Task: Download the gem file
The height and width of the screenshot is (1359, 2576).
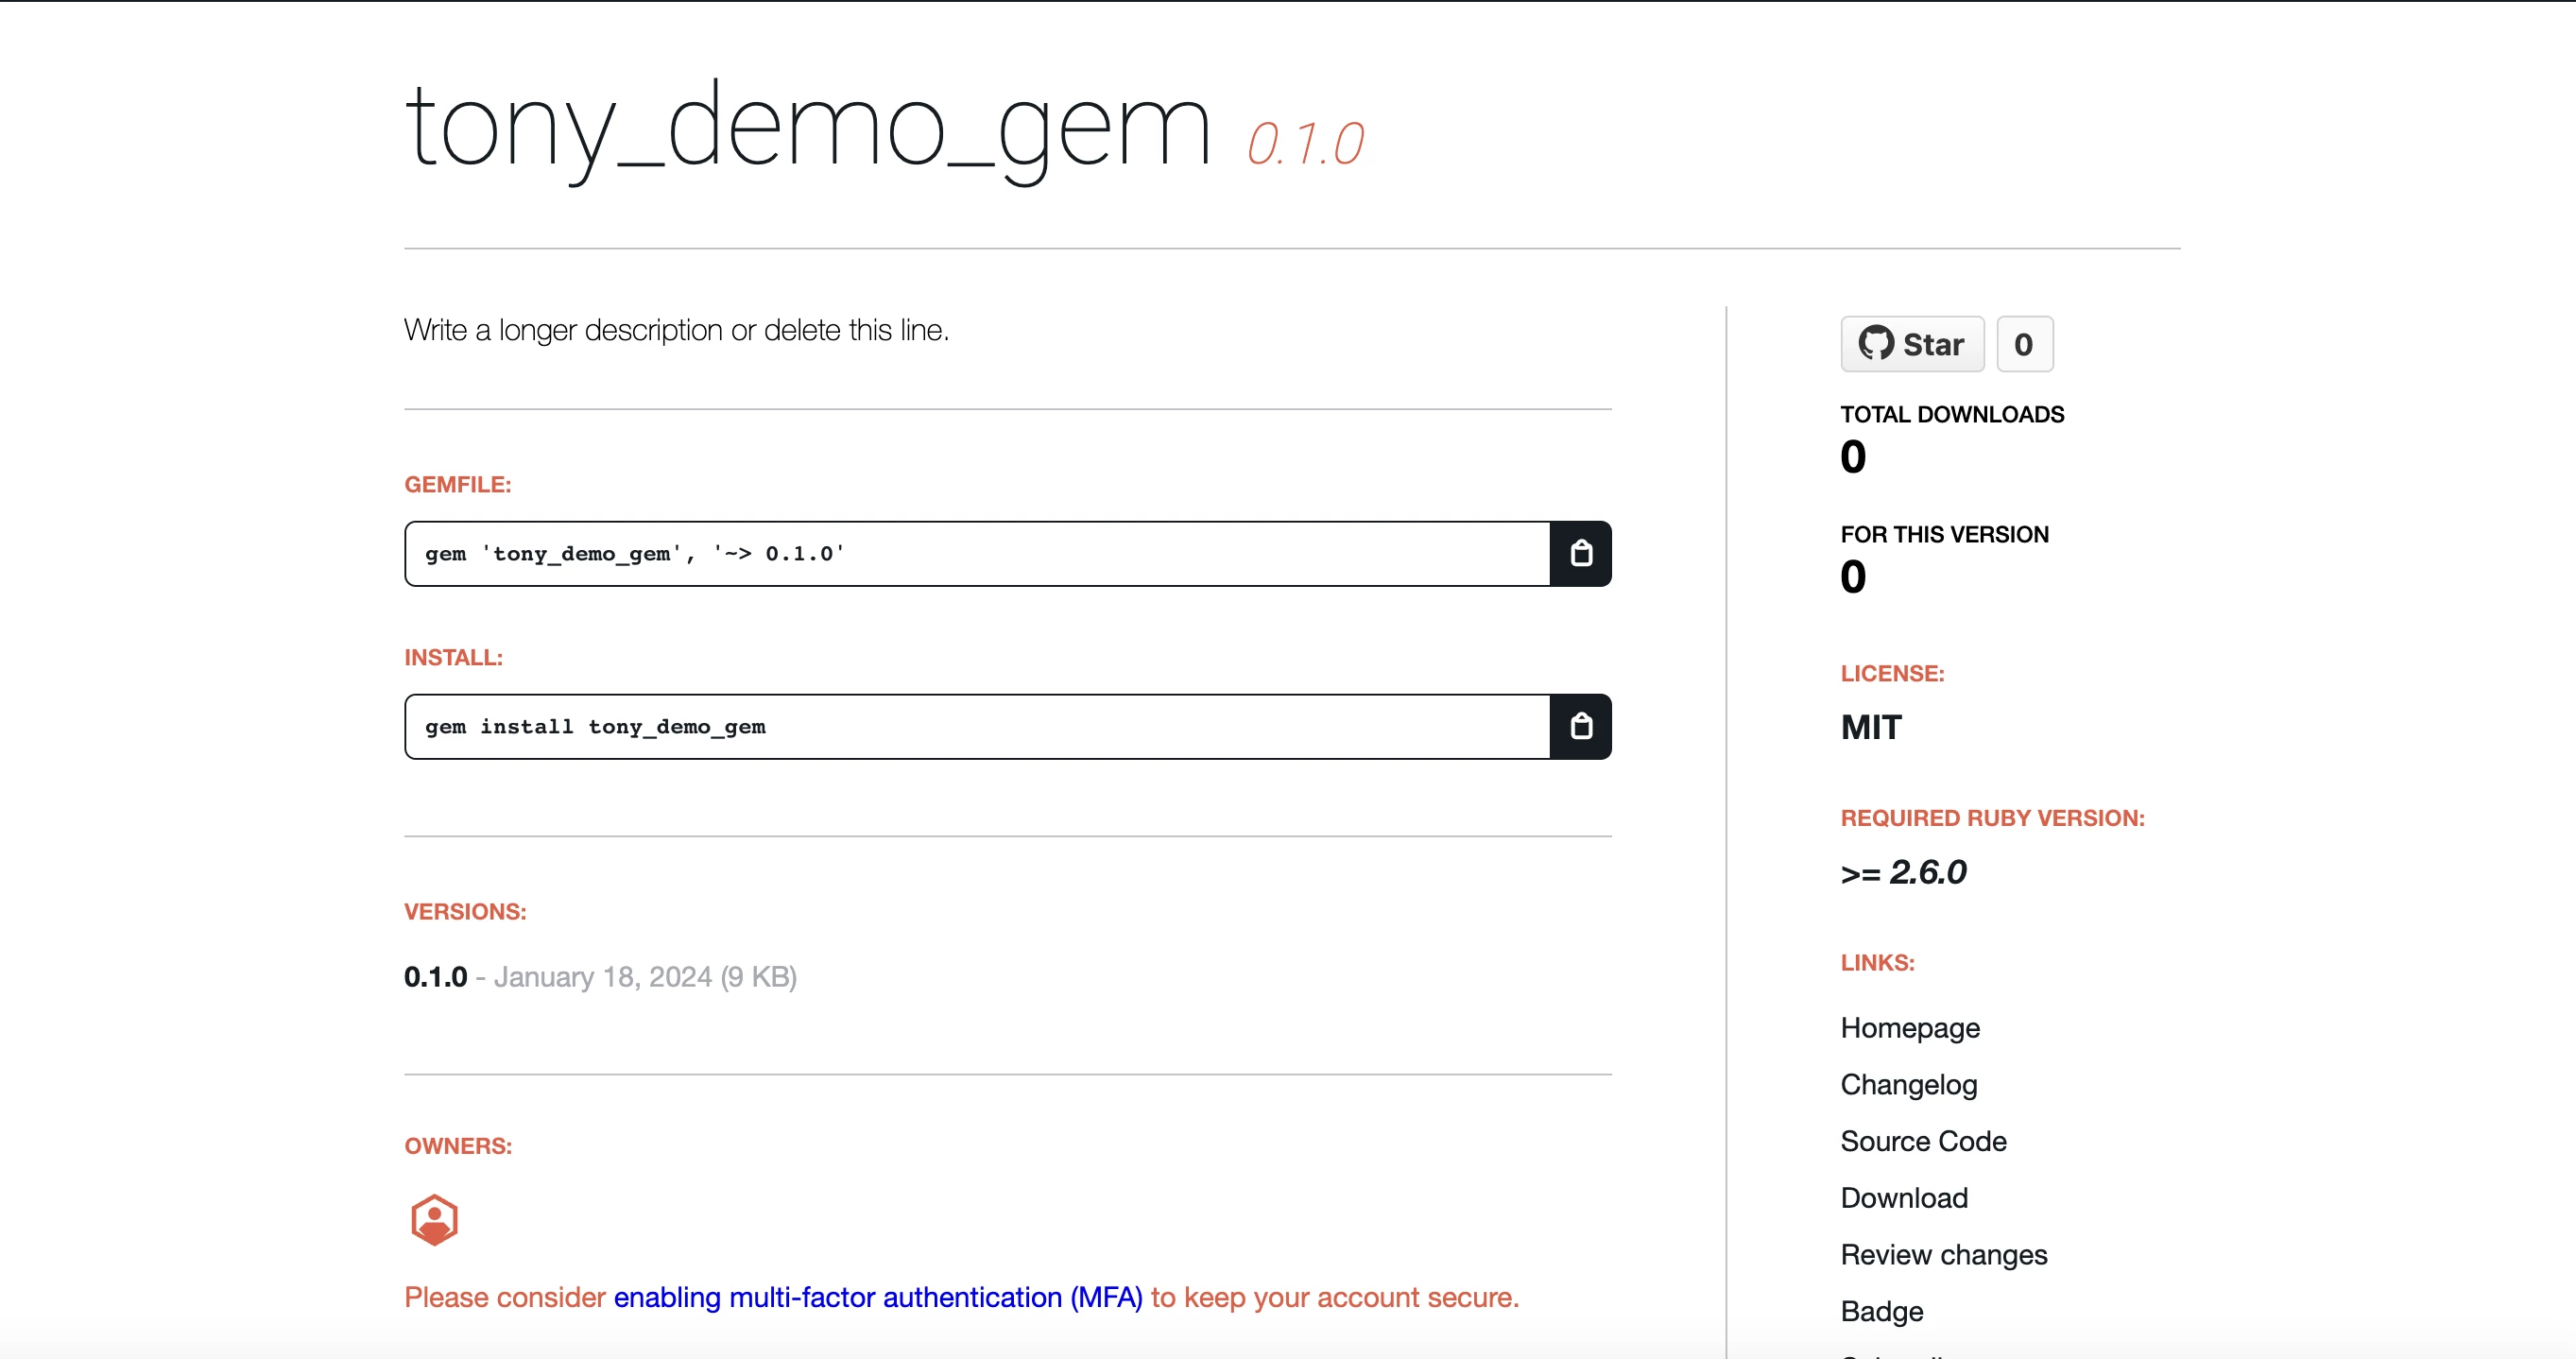Action: (1902, 1197)
